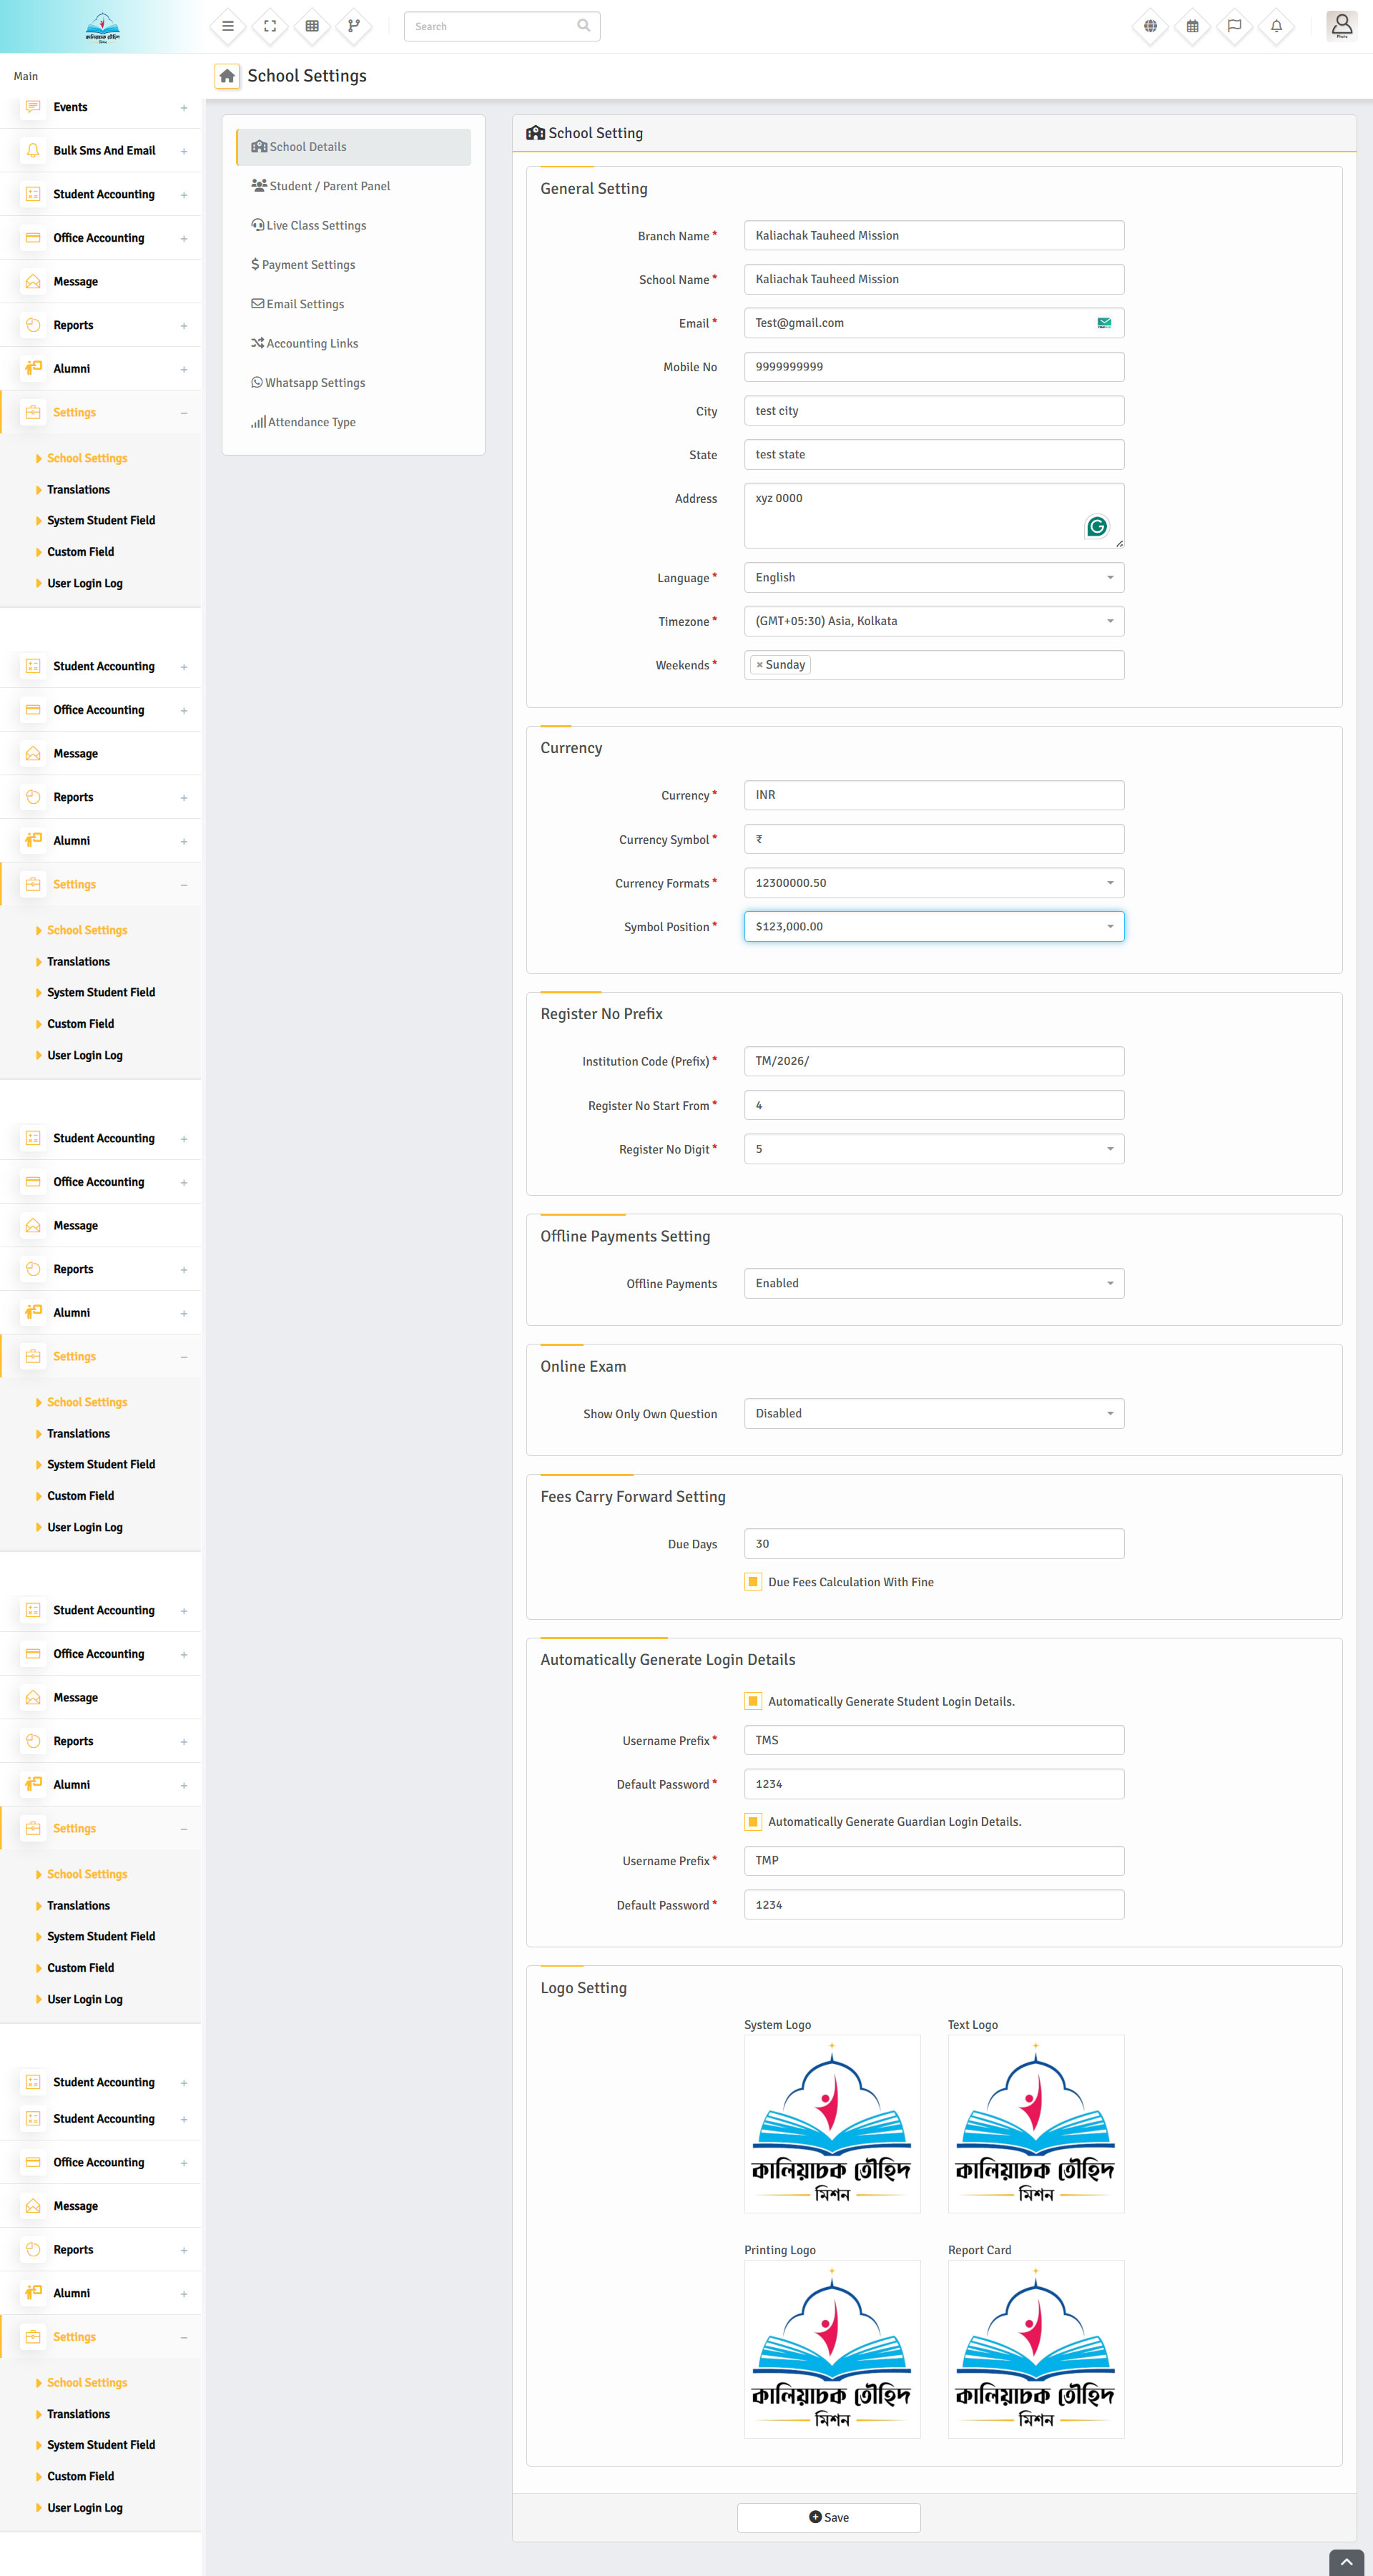Screen dimensions: 1373x2576
Task: Uncheck Automatically Generate Guardian Login Details
Action: tap(753, 1821)
